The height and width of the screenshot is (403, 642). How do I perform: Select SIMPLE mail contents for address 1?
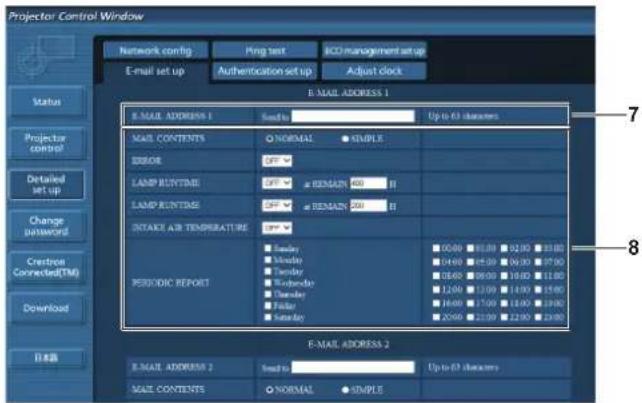(345, 139)
